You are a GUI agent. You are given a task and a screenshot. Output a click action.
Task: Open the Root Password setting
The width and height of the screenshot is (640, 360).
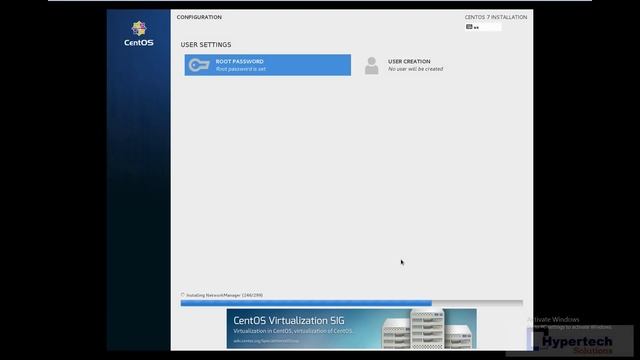pyautogui.click(x=267, y=65)
